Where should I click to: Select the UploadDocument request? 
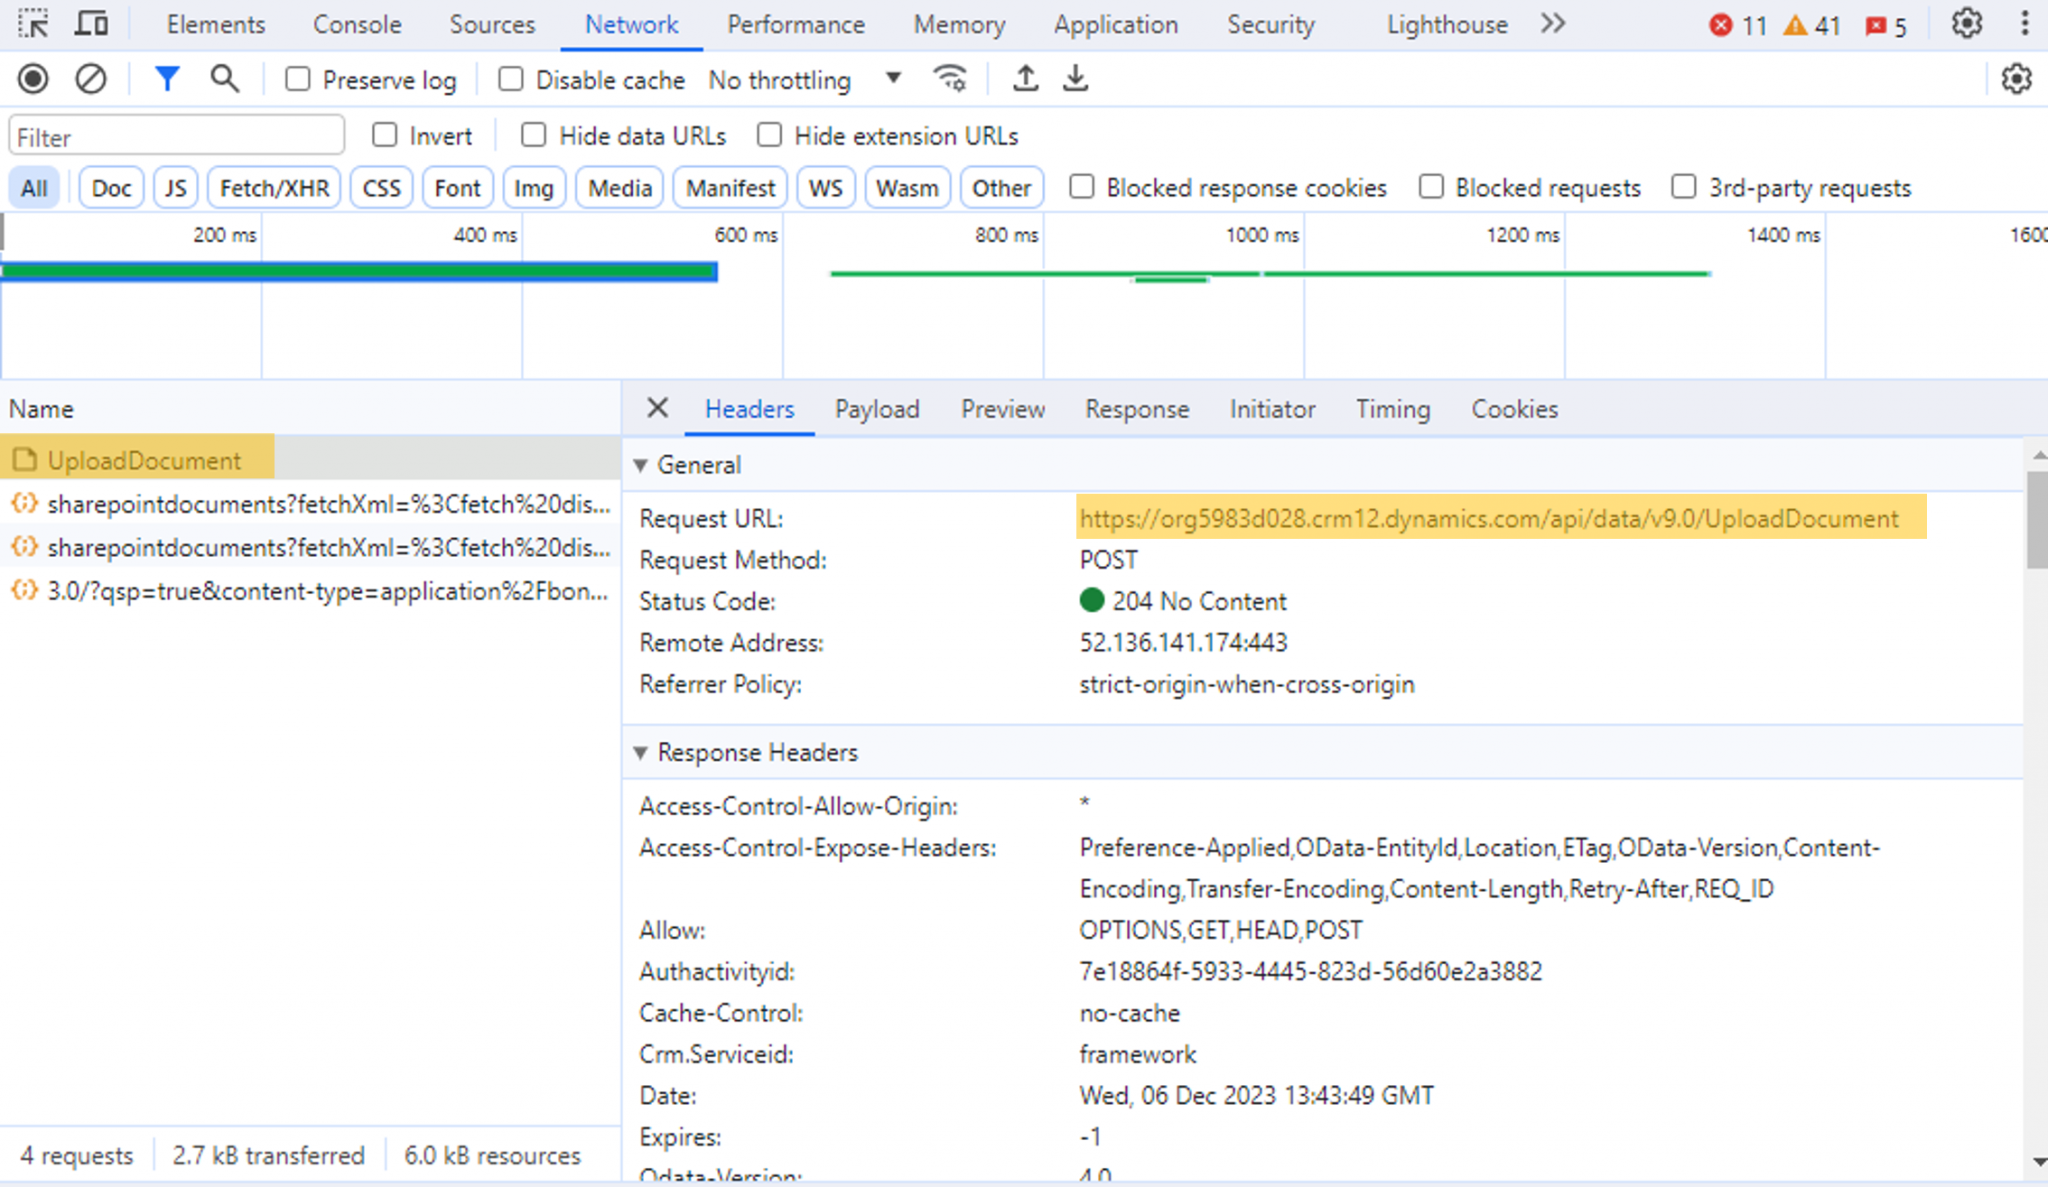tap(145, 459)
